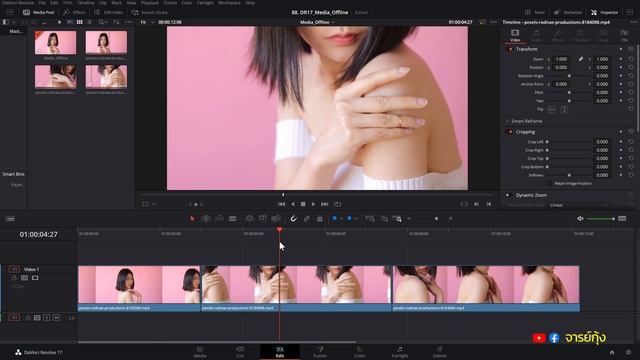Screen dimensions: 640x360
Task: Toggle Video 1 track enable icon
Action: [x=35, y=278]
